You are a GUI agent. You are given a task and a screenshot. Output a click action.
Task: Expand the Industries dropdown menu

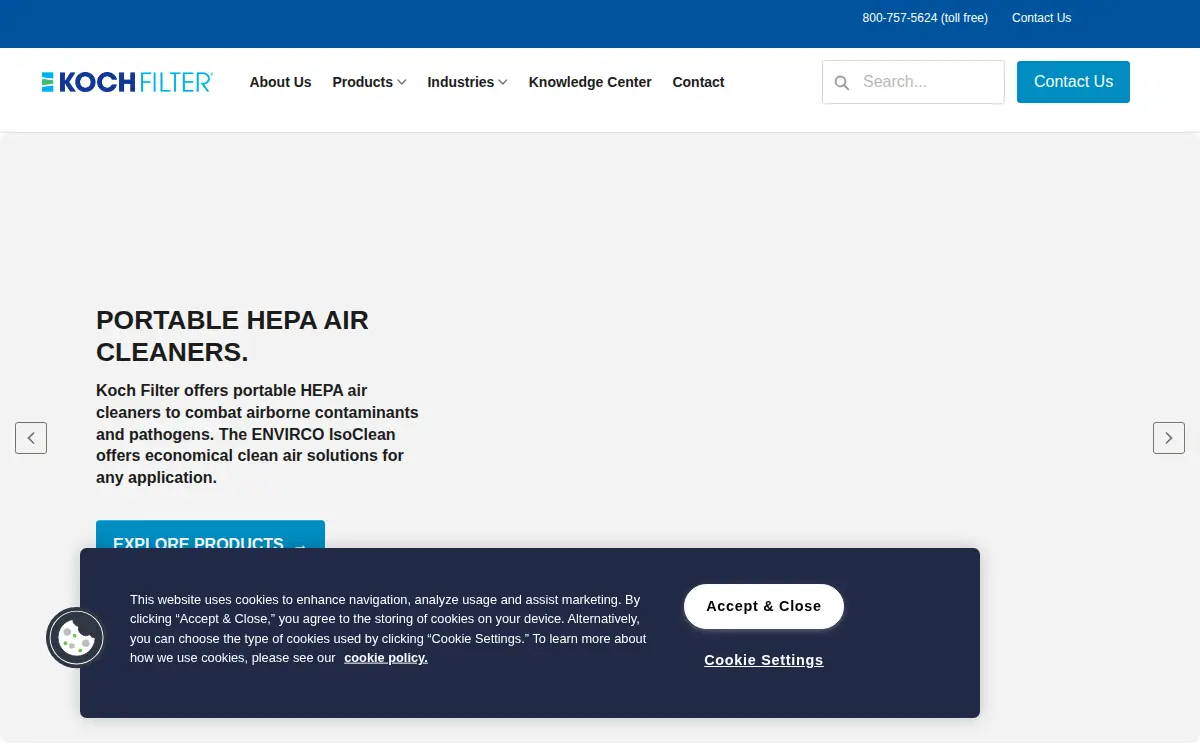pos(467,82)
